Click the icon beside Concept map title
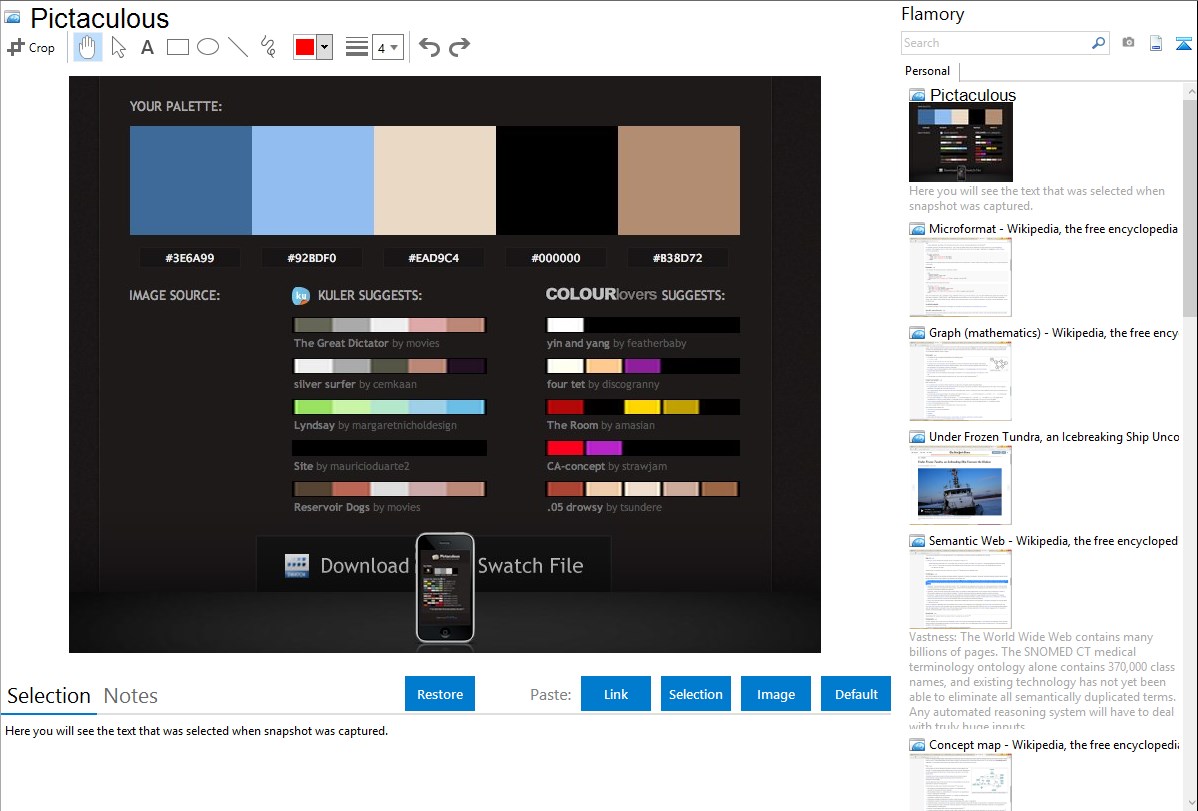 pyautogui.click(x=917, y=745)
